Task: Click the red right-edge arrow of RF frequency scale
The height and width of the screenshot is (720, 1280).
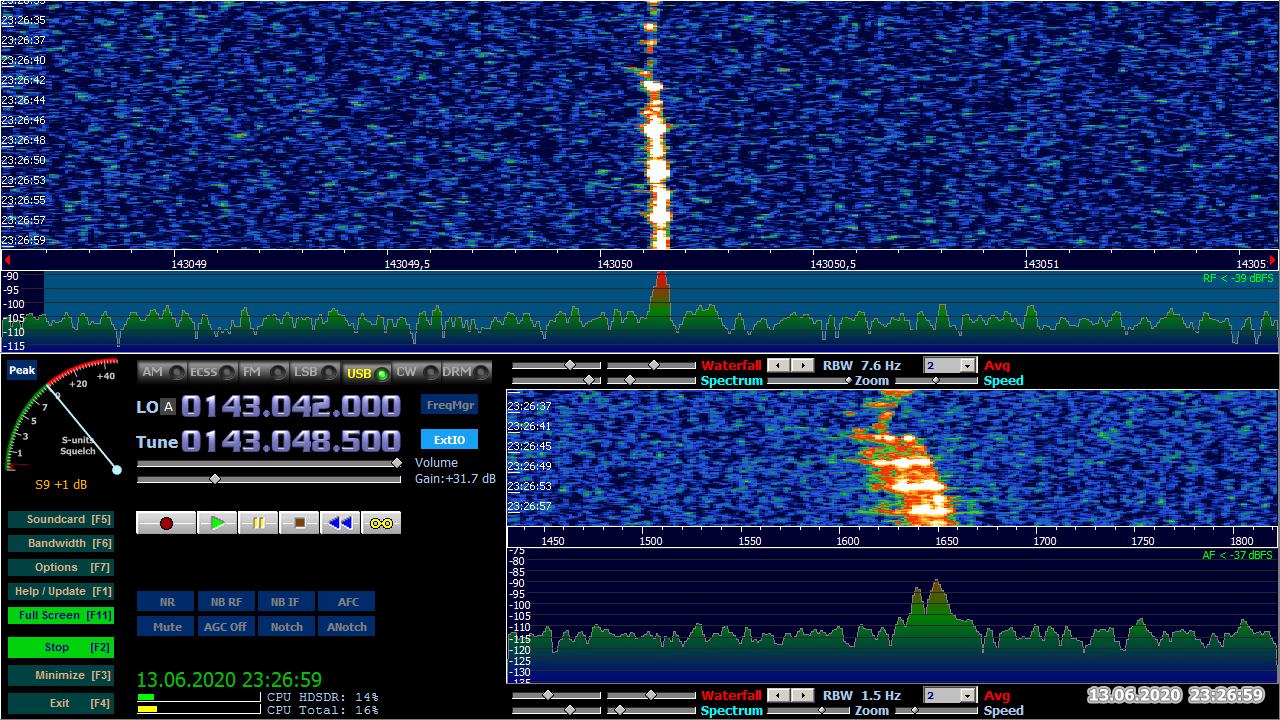Action: click(x=1273, y=260)
